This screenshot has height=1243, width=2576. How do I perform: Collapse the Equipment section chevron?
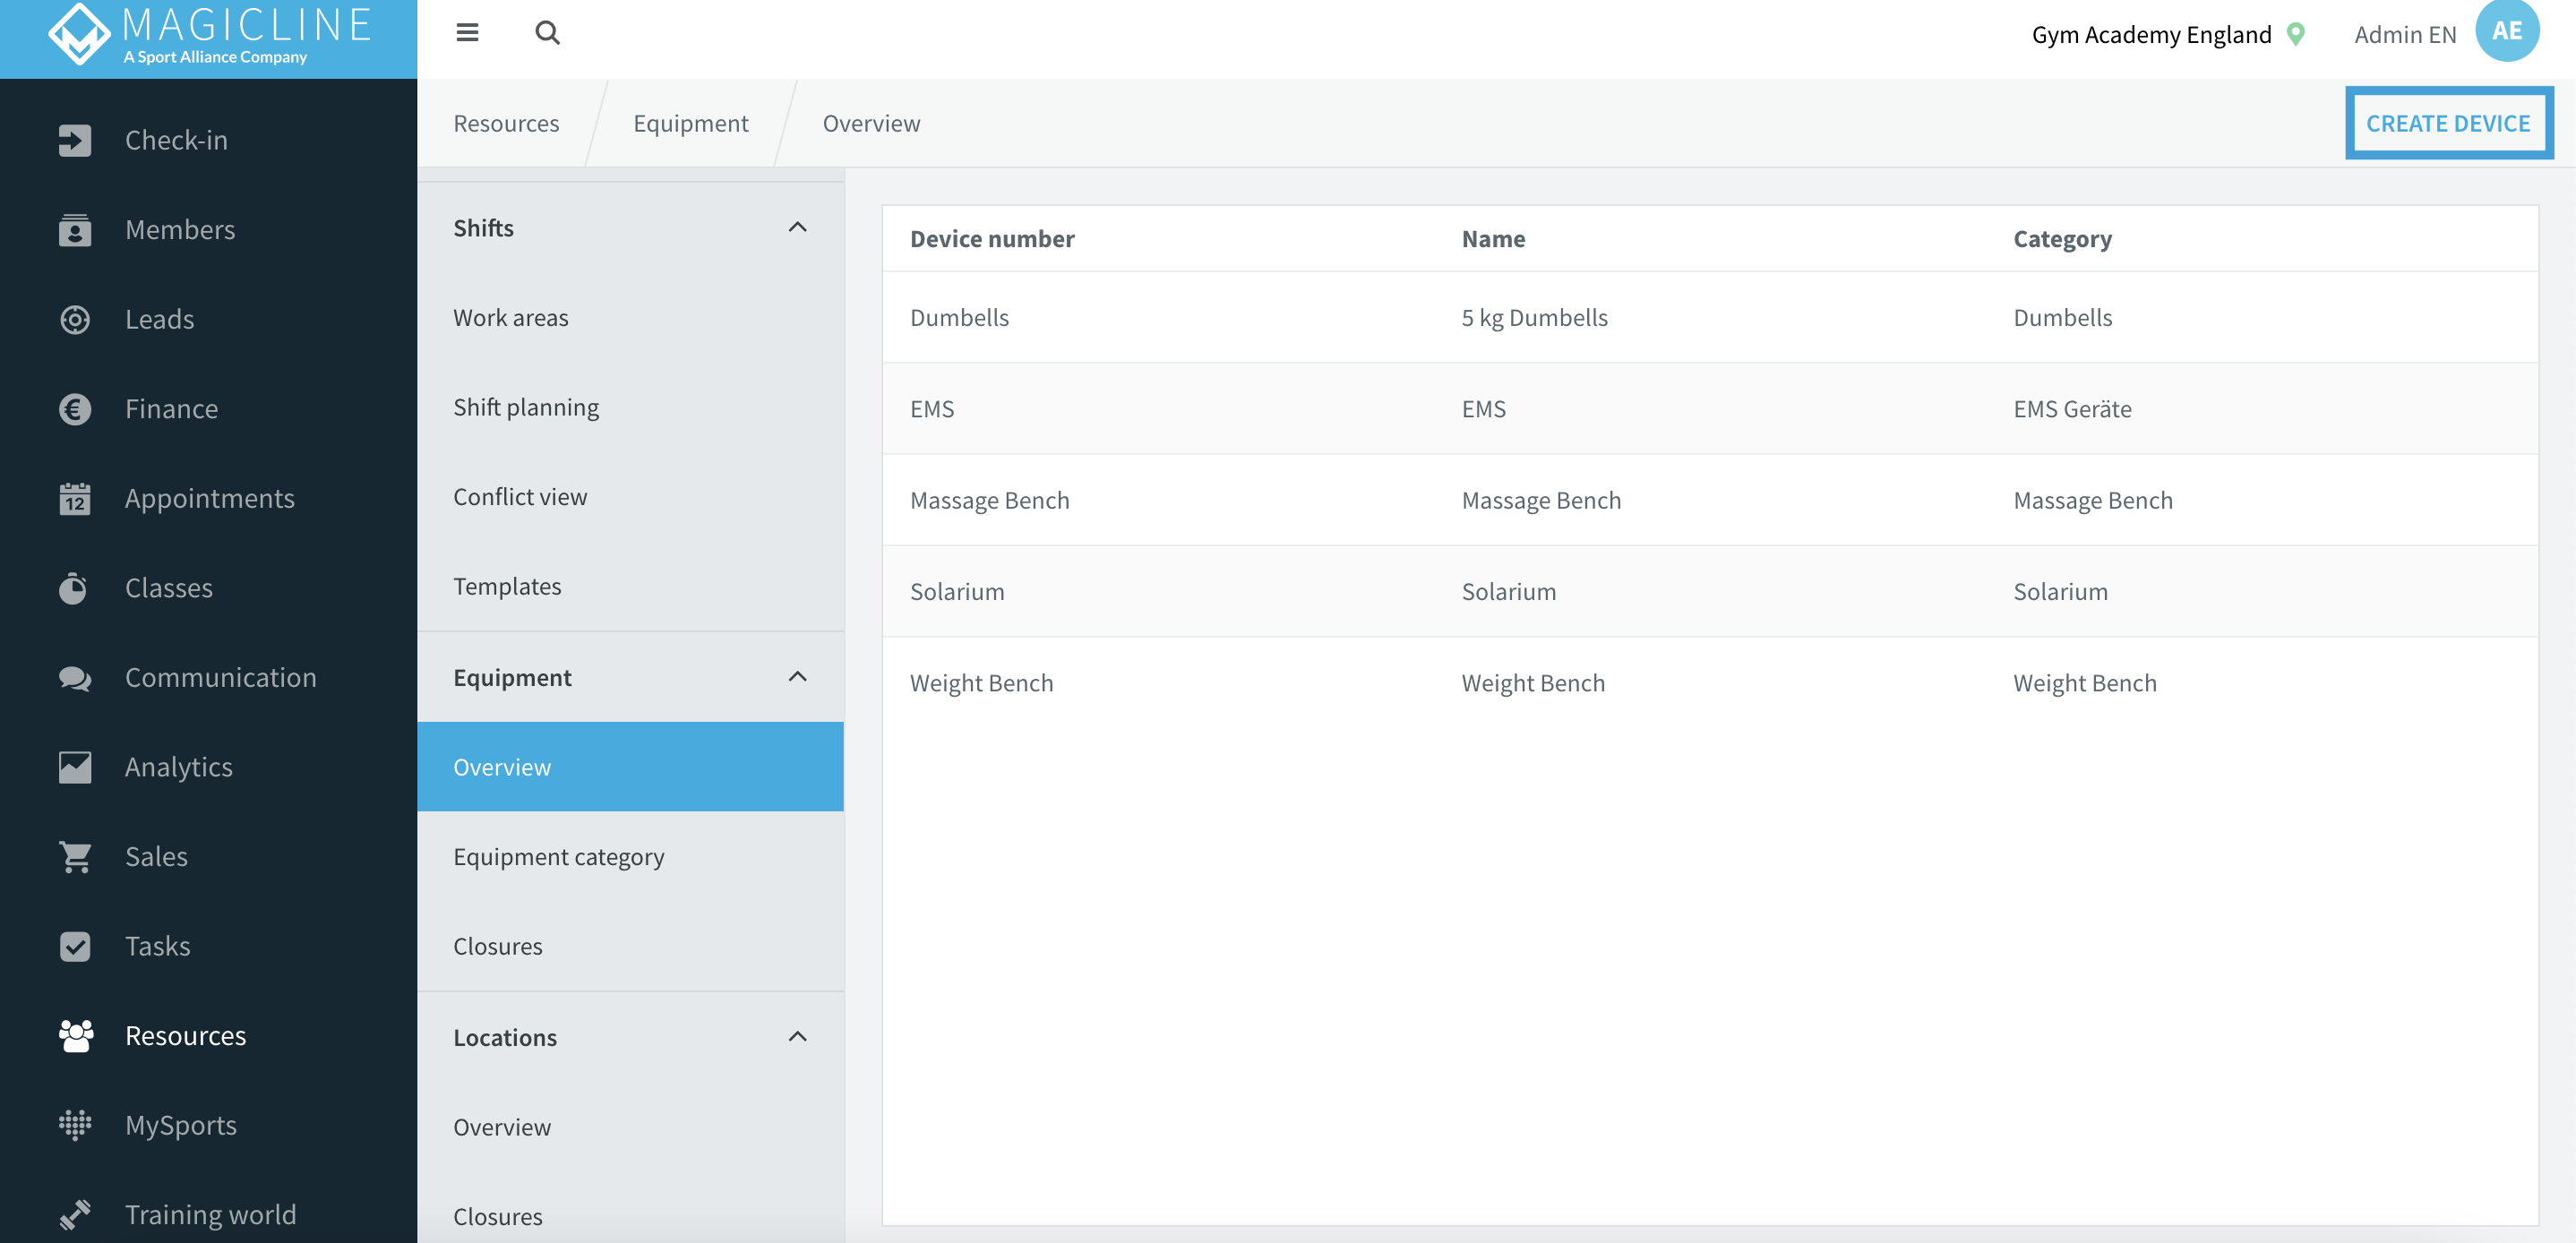[798, 677]
